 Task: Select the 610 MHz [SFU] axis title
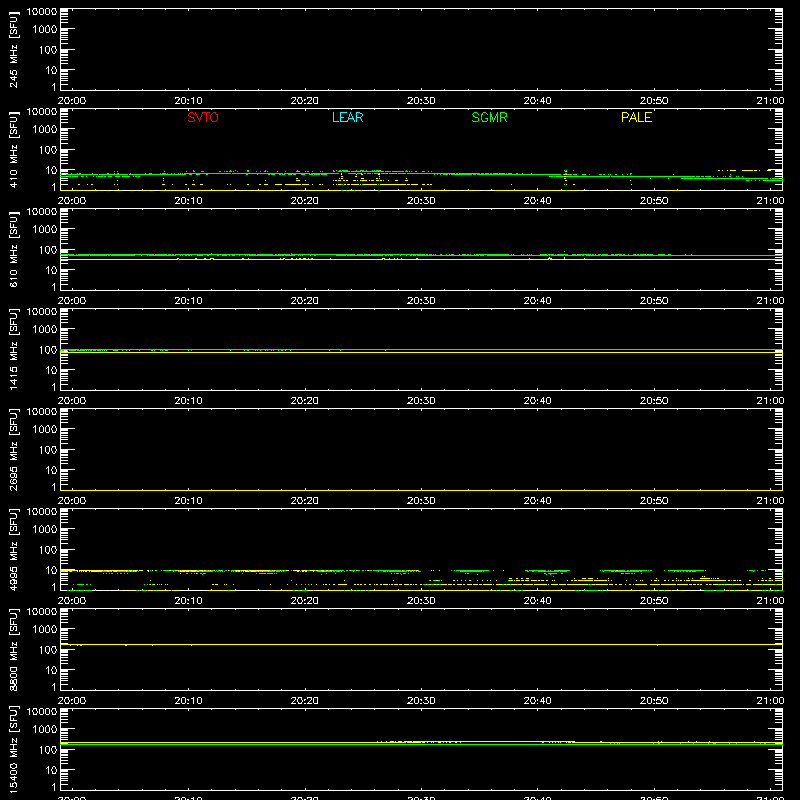click(13, 249)
